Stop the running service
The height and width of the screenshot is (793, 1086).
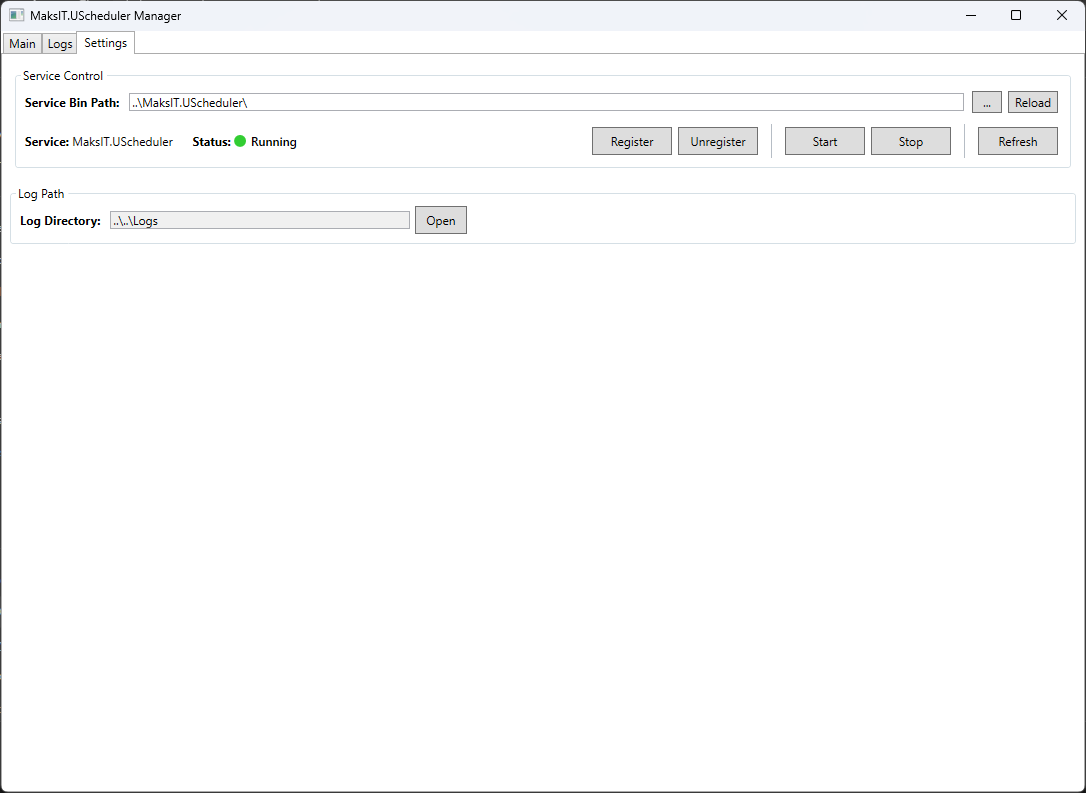tap(910, 141)
